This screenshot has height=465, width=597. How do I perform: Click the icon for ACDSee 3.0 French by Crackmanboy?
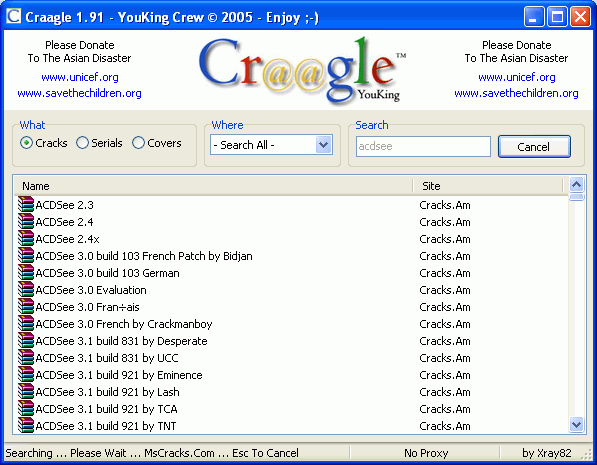(x=26, y=323)
